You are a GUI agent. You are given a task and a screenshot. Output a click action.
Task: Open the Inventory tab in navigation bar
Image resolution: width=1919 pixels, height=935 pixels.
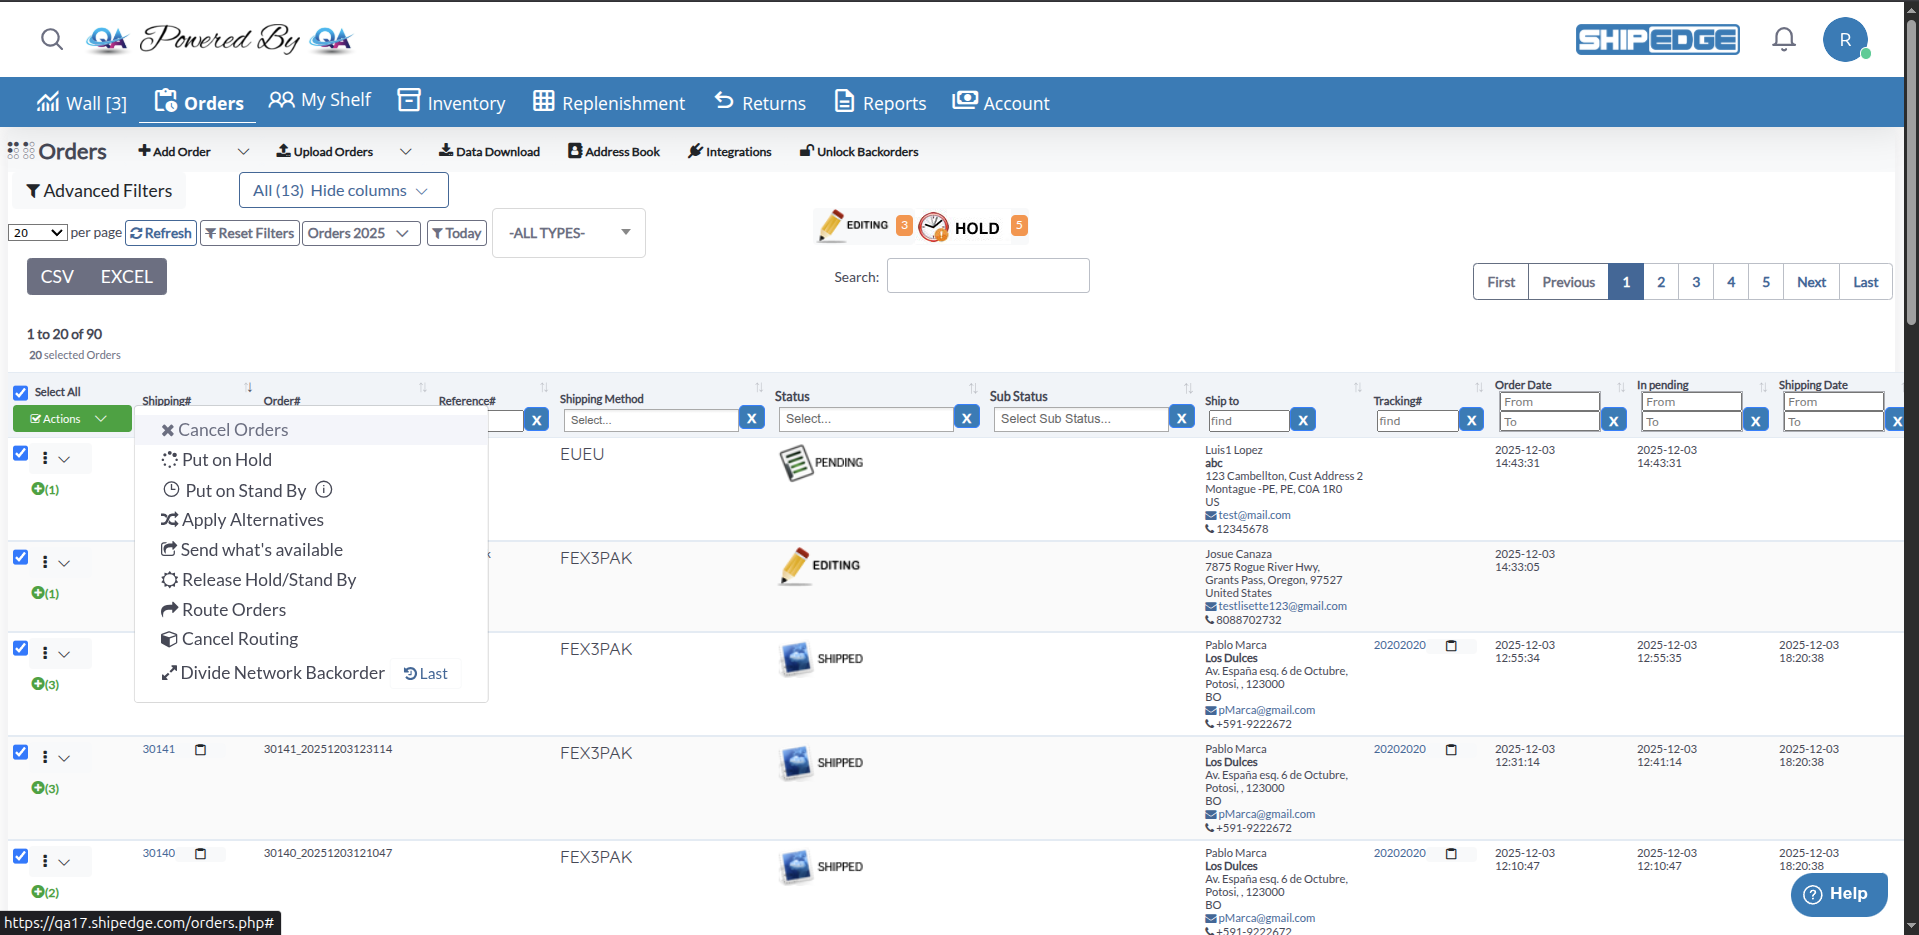click(451, 102)
